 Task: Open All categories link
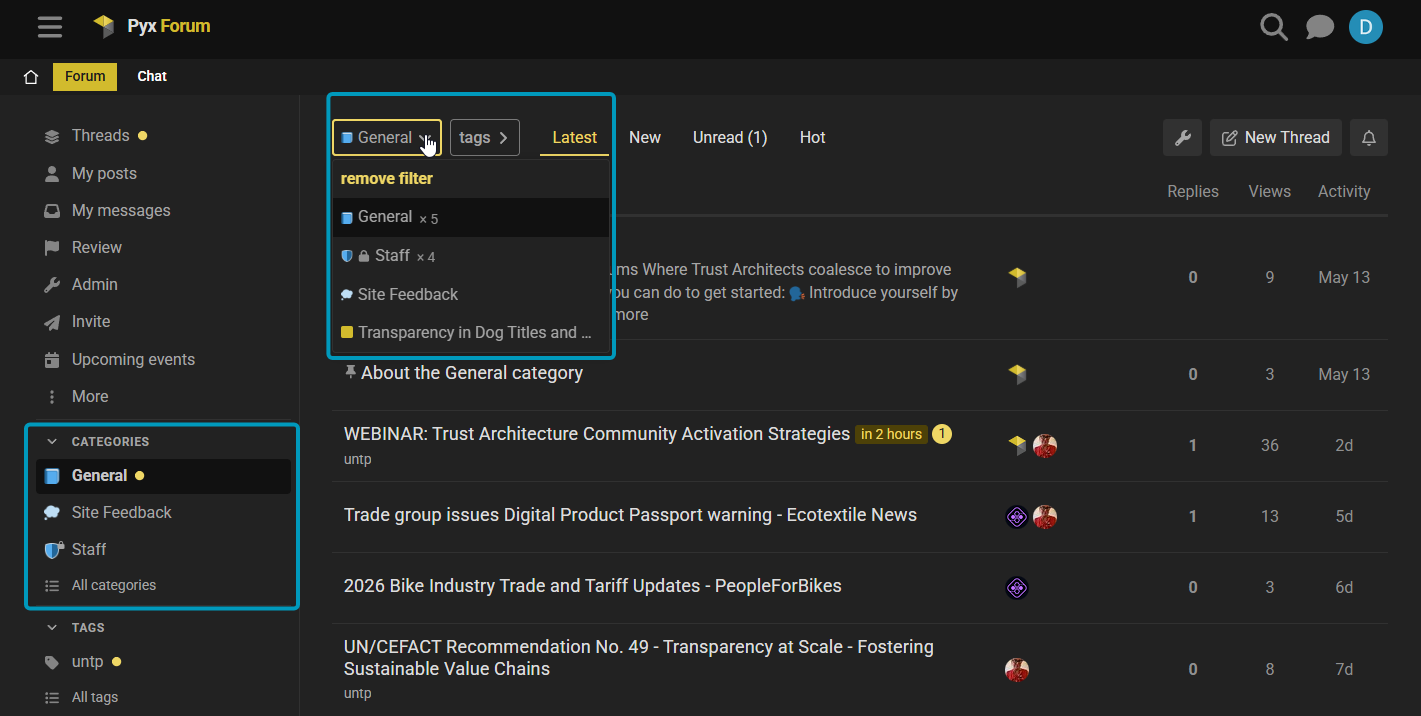[x=113, y=585]
